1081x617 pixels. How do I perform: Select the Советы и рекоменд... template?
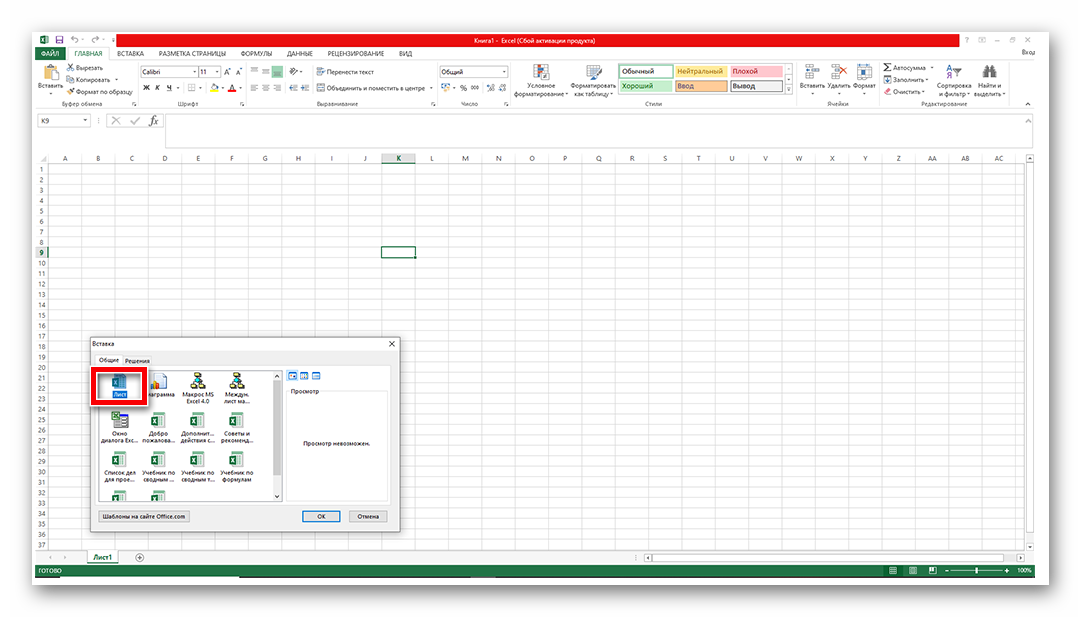click(x=236, y=427)
